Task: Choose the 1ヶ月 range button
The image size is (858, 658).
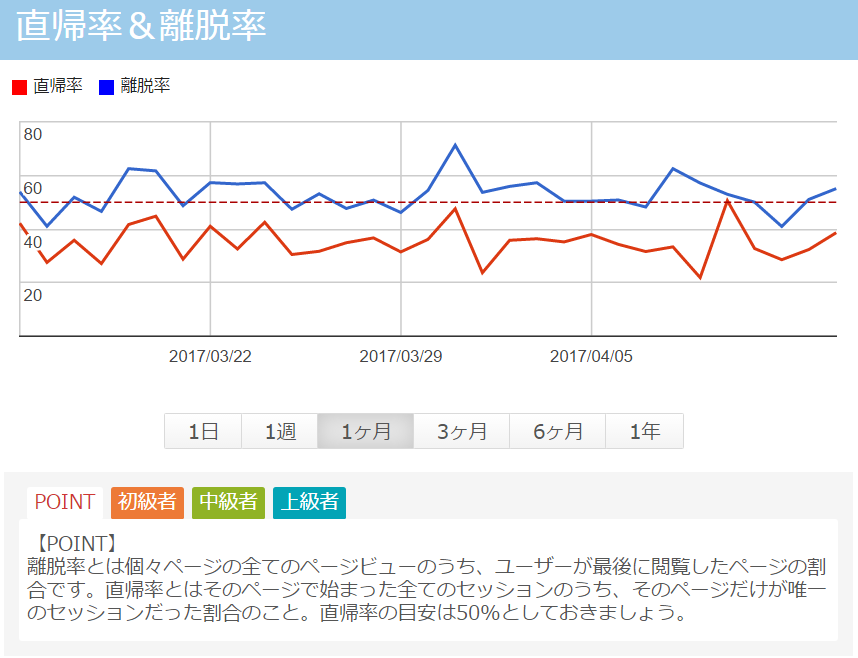Action: [365, 432]
